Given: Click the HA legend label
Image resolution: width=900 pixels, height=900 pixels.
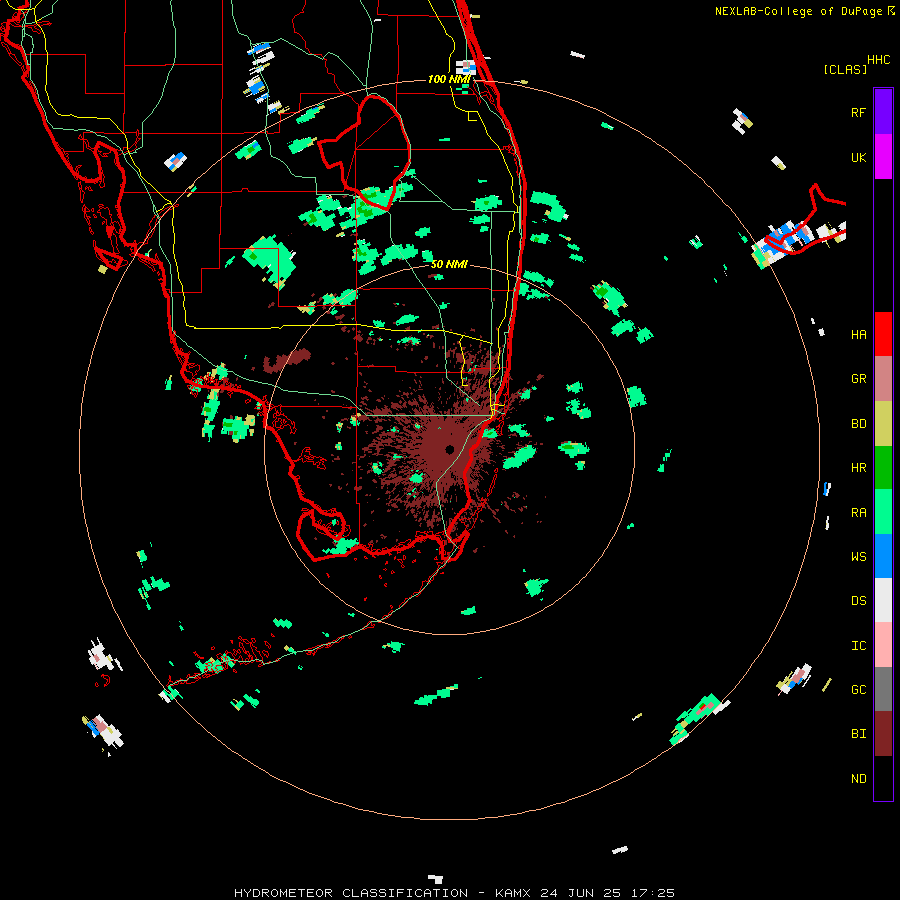Looking at the screenshot, I should 858,335.
